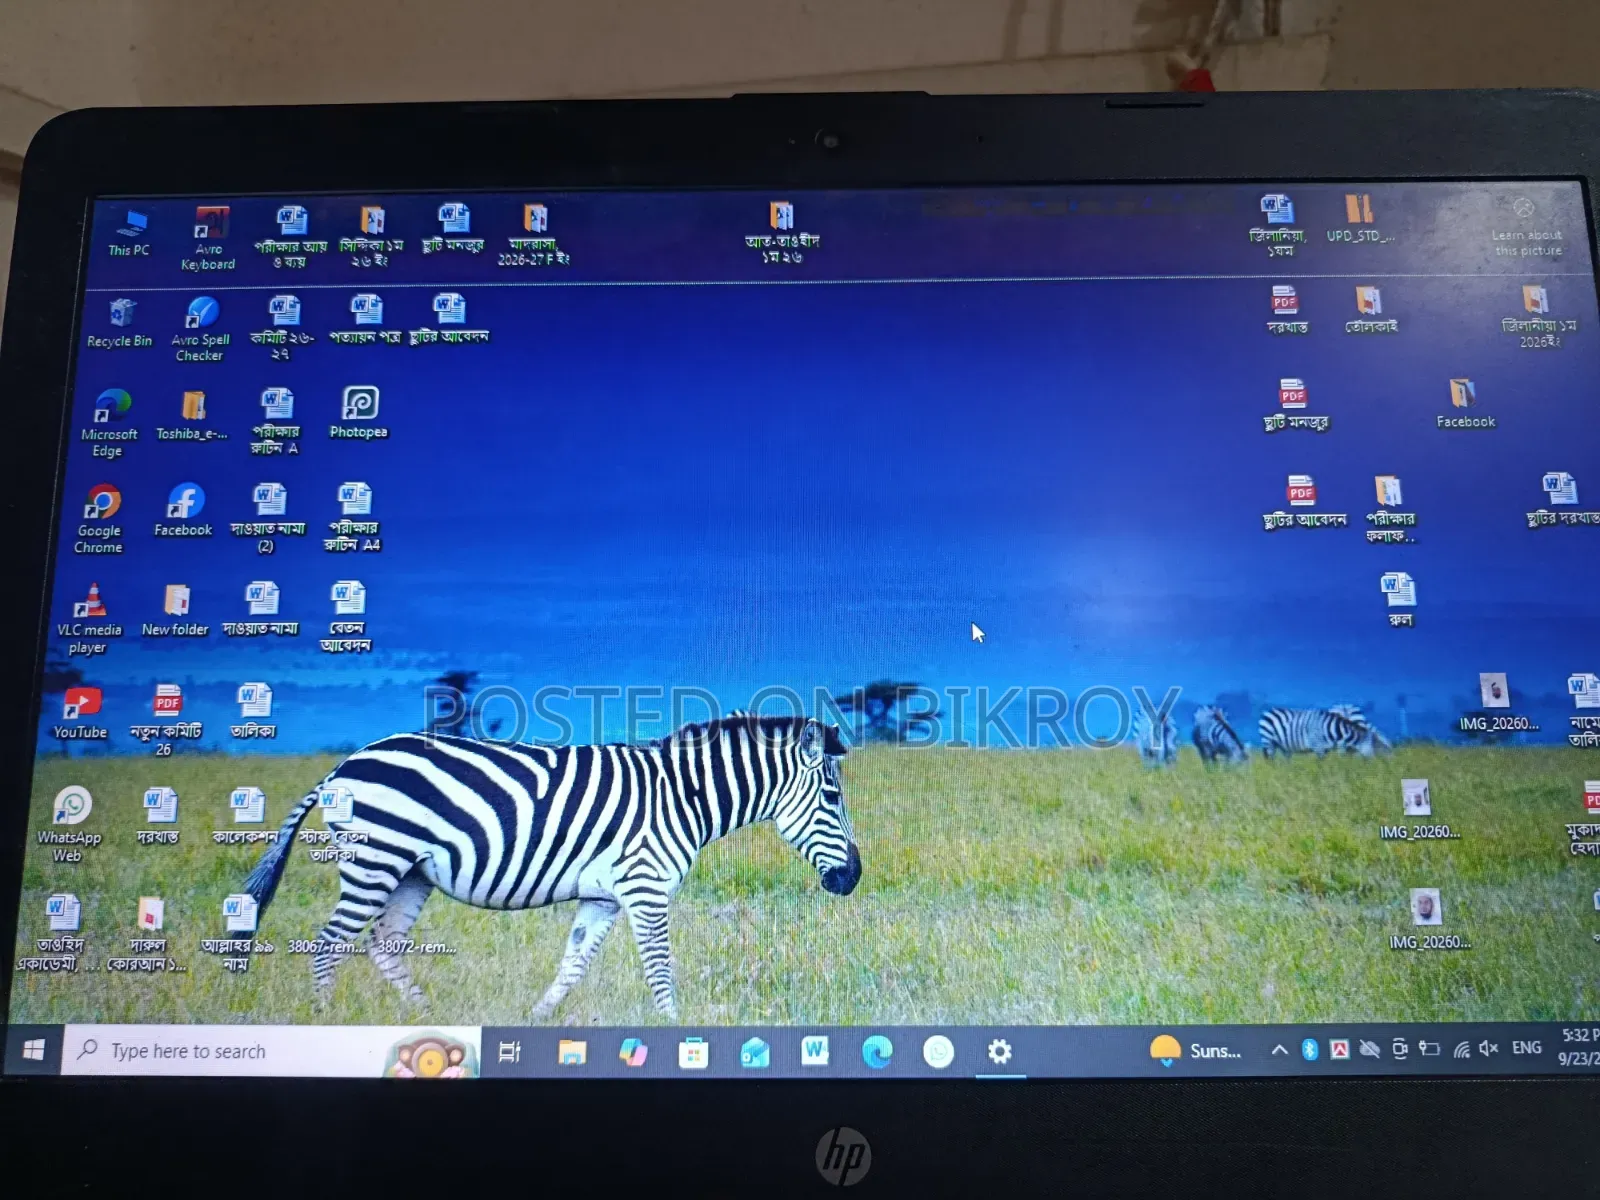This screenshot has width=1600, height=1200.
Task: Select the 38072-rem... file on the desktop
Action: pos(416,946)
